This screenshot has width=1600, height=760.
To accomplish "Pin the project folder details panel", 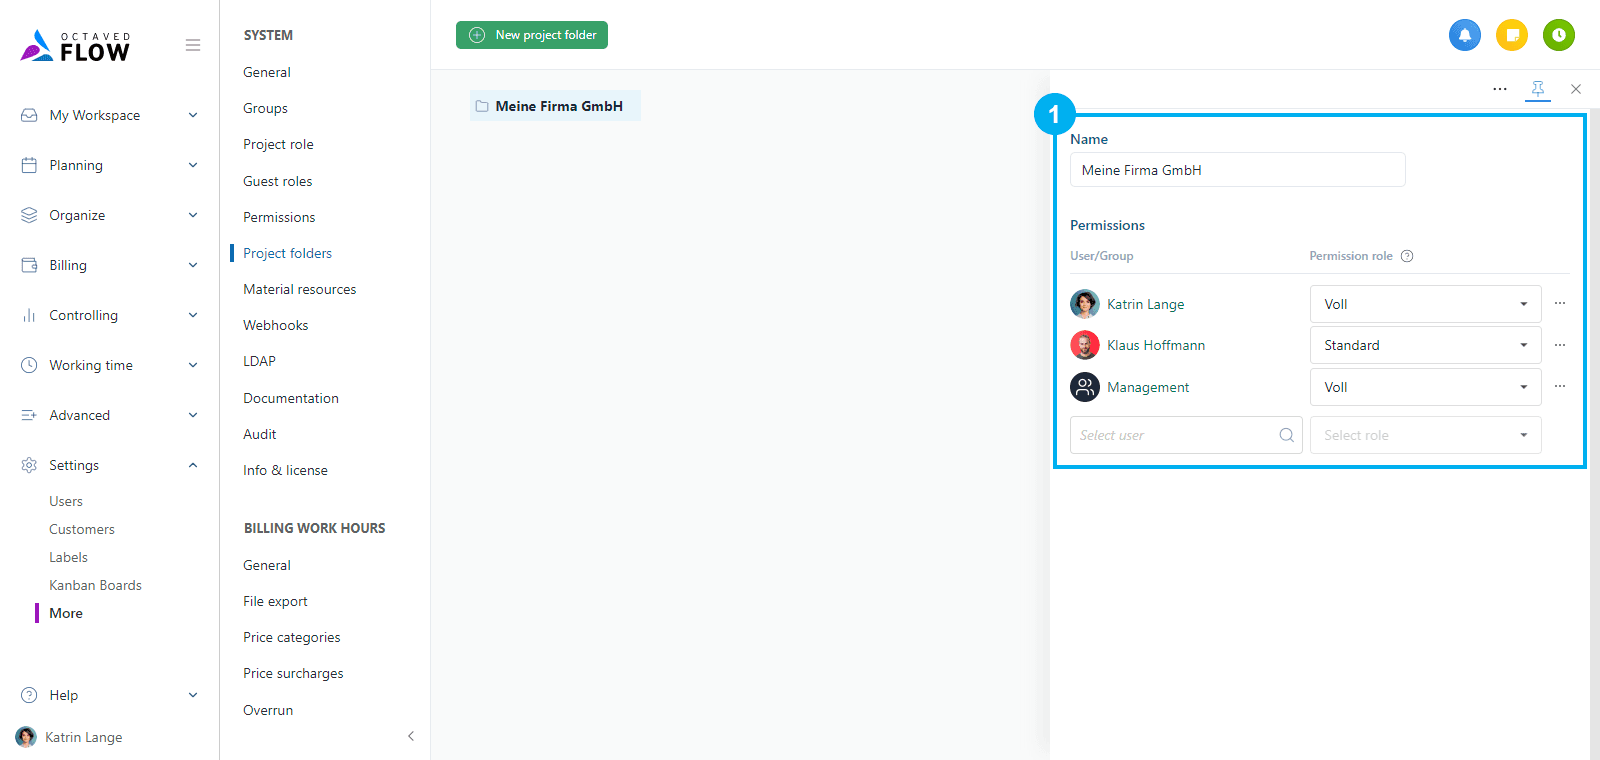I will pyautogui.click(x=1537, y=89).
